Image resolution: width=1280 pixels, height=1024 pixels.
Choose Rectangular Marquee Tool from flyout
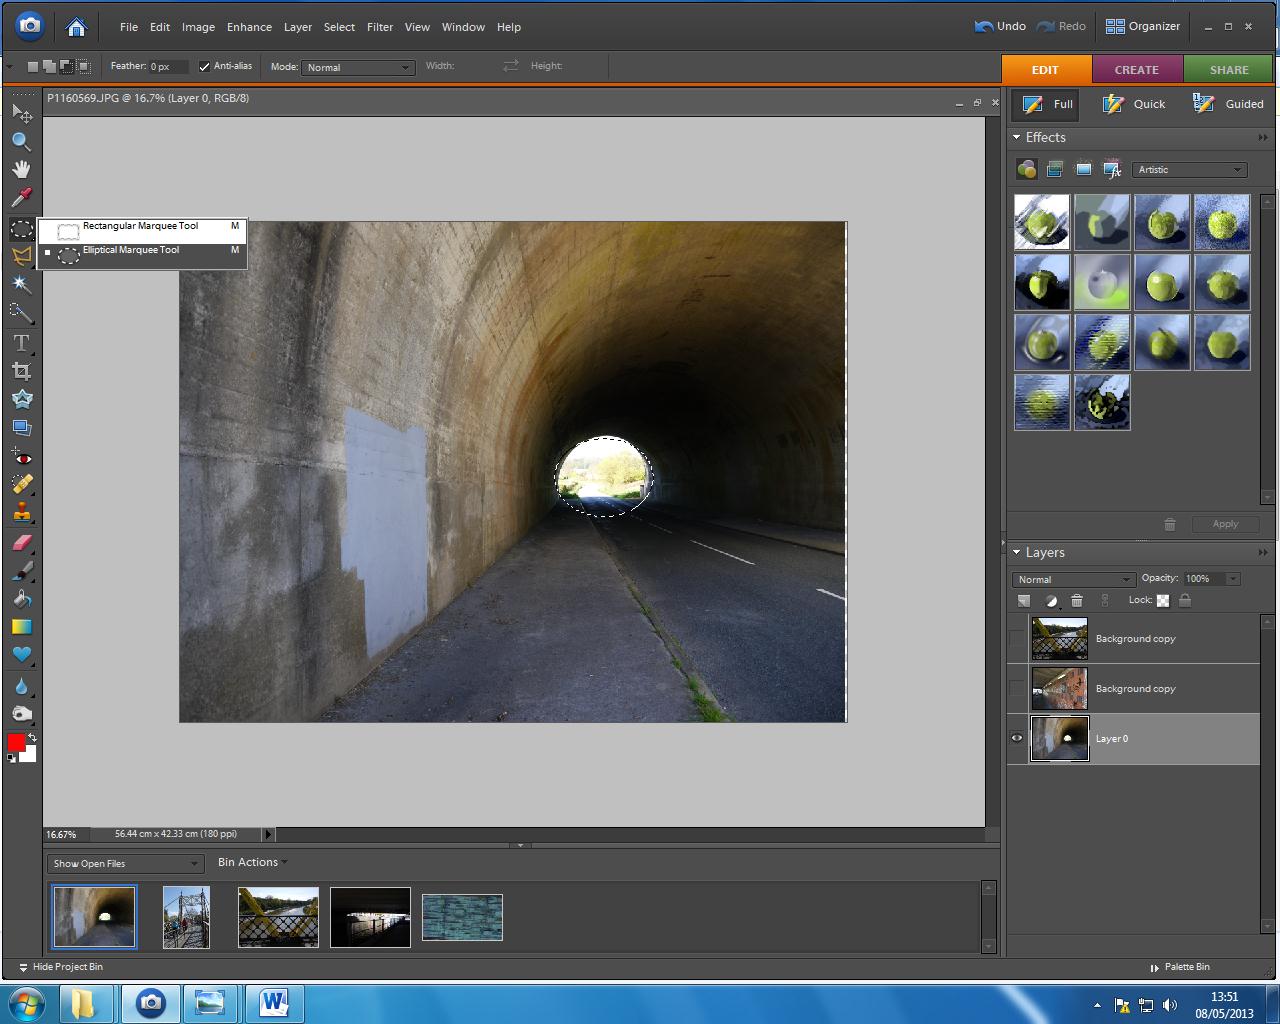(x=140, y=229)
